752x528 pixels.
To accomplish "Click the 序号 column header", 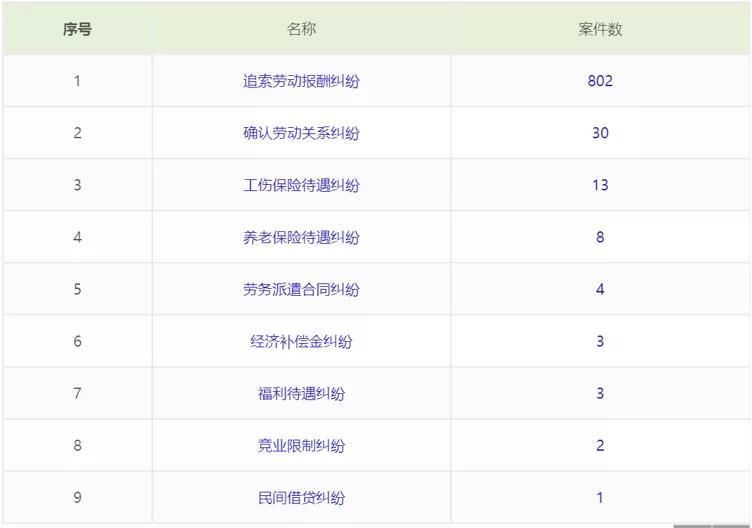I will point(77,29).
